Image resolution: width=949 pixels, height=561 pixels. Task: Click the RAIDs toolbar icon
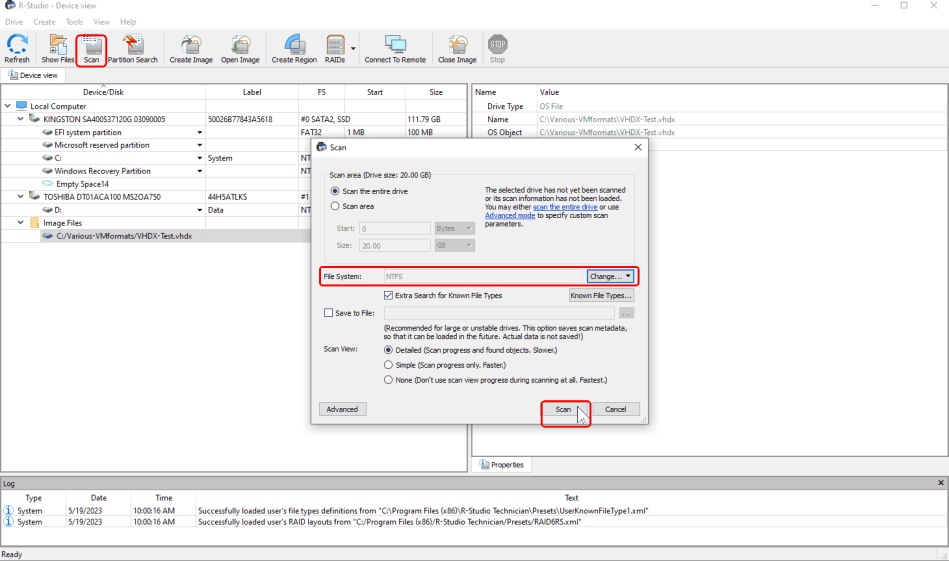(x=335, y=45)
